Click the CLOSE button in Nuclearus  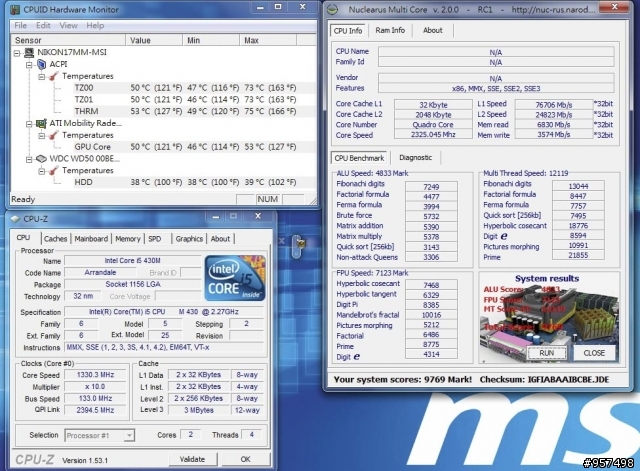click(594, 353)
